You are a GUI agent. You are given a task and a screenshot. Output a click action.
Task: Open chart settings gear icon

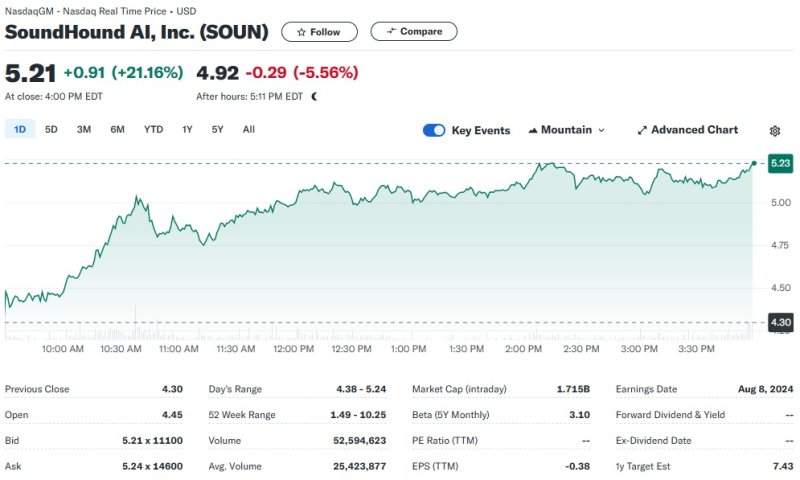tap(775, 131)
